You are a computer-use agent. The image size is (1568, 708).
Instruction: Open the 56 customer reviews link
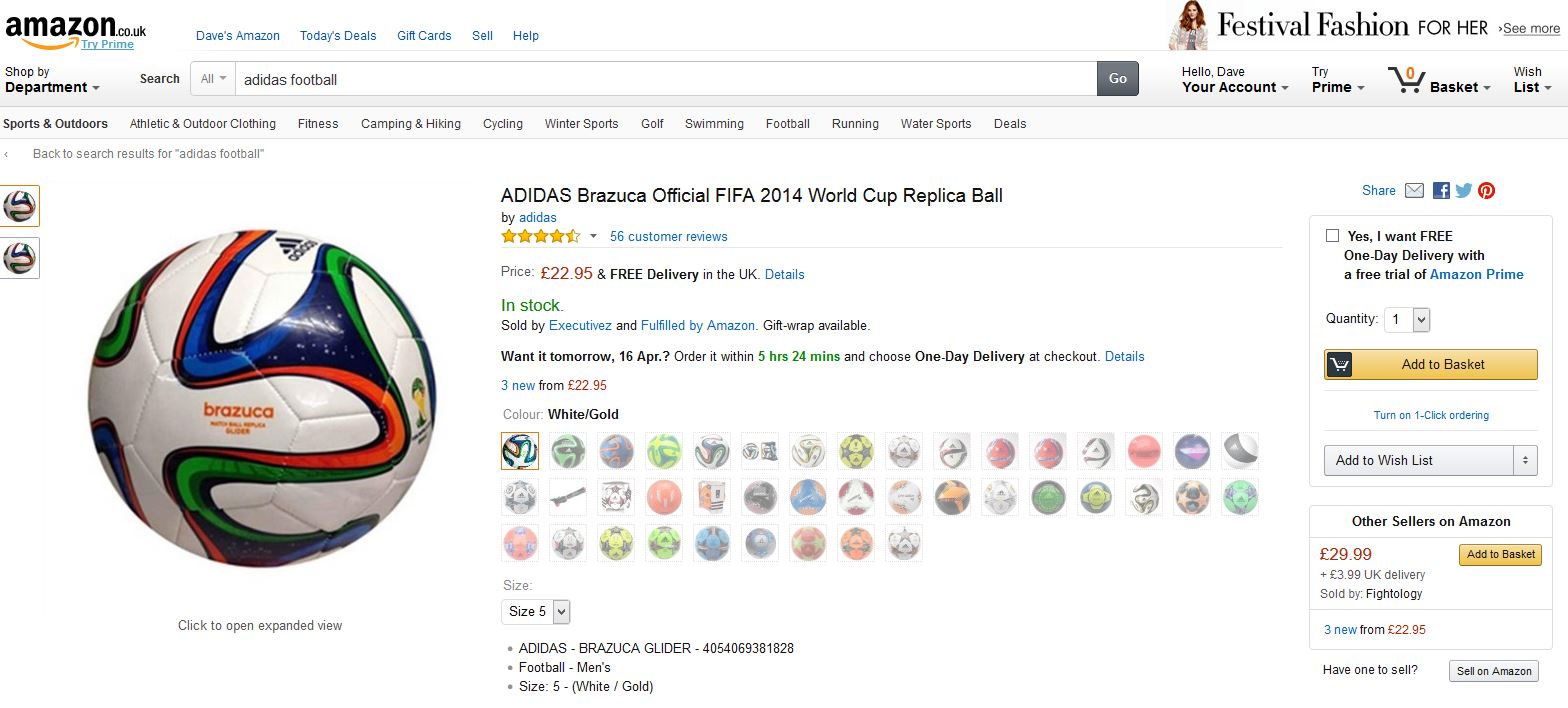669,237
